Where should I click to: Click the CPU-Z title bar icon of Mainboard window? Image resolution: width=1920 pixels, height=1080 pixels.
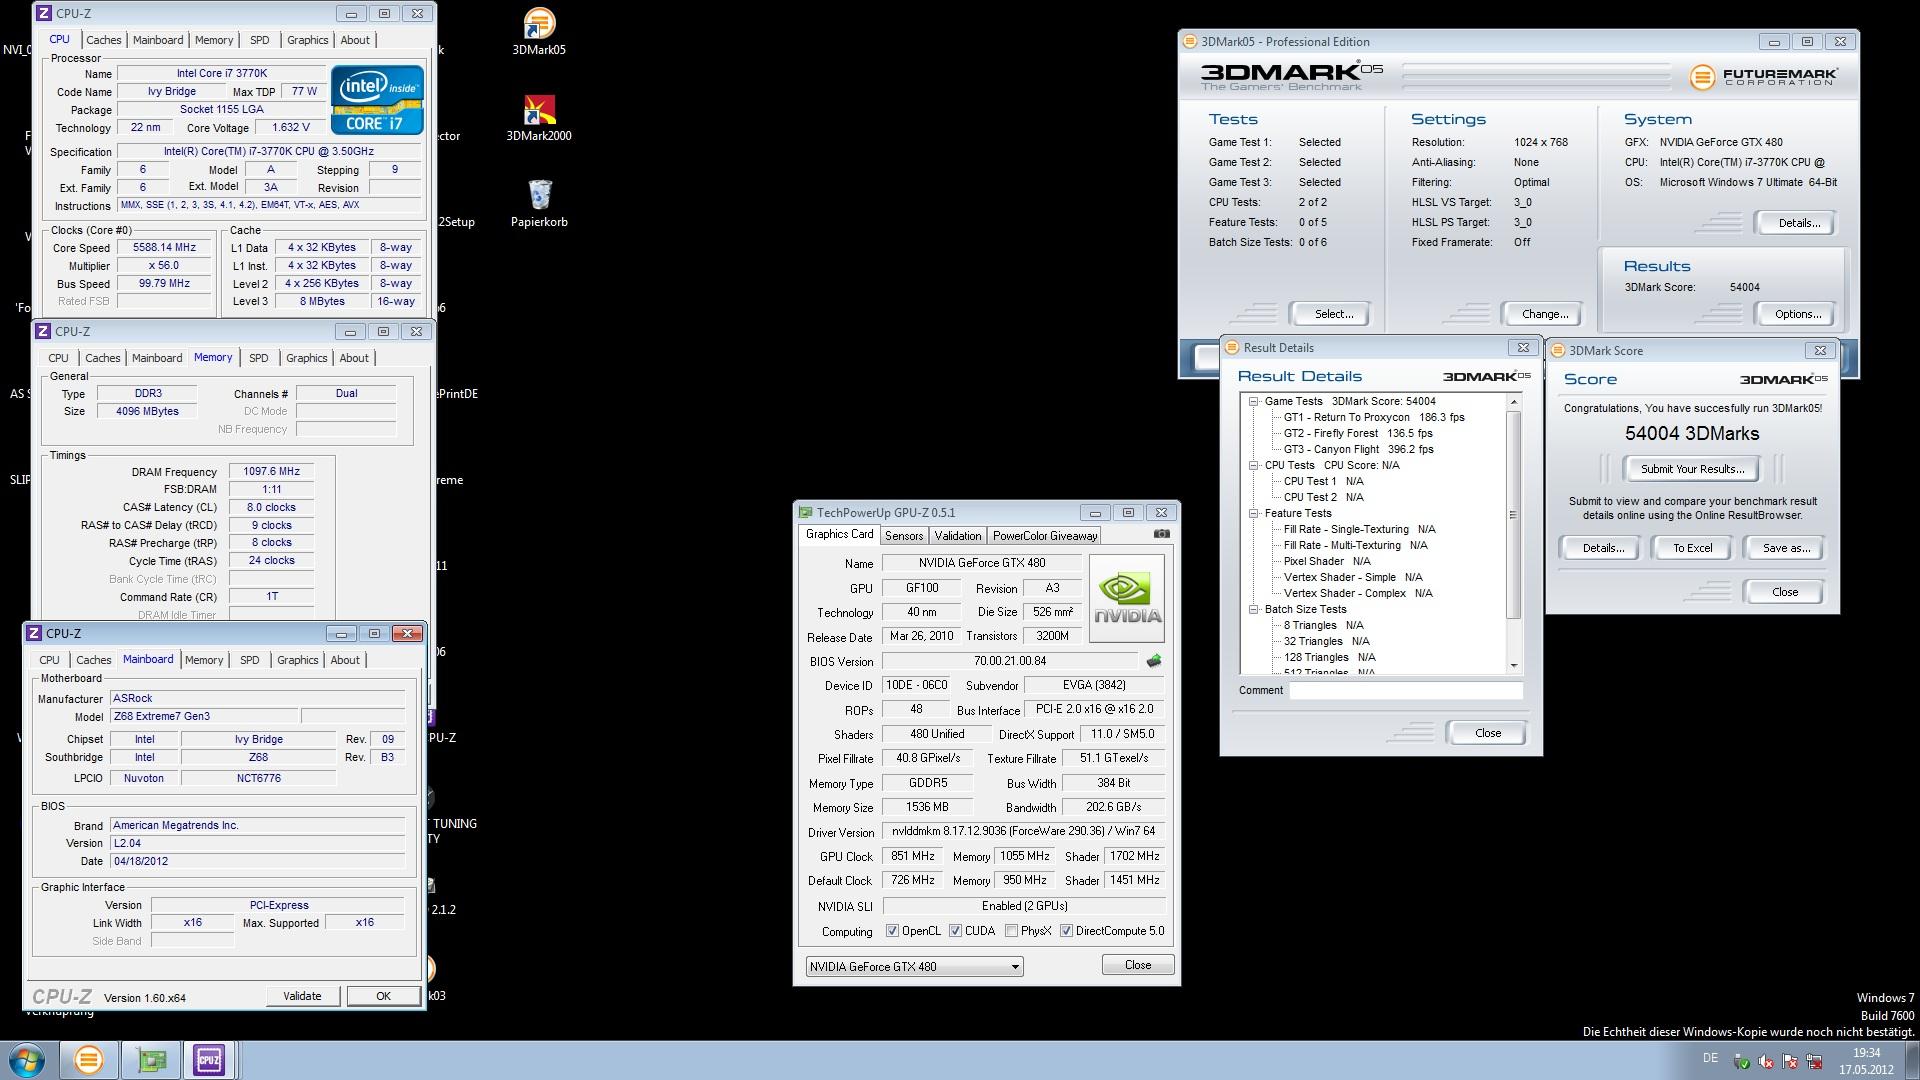coord(34,633)
